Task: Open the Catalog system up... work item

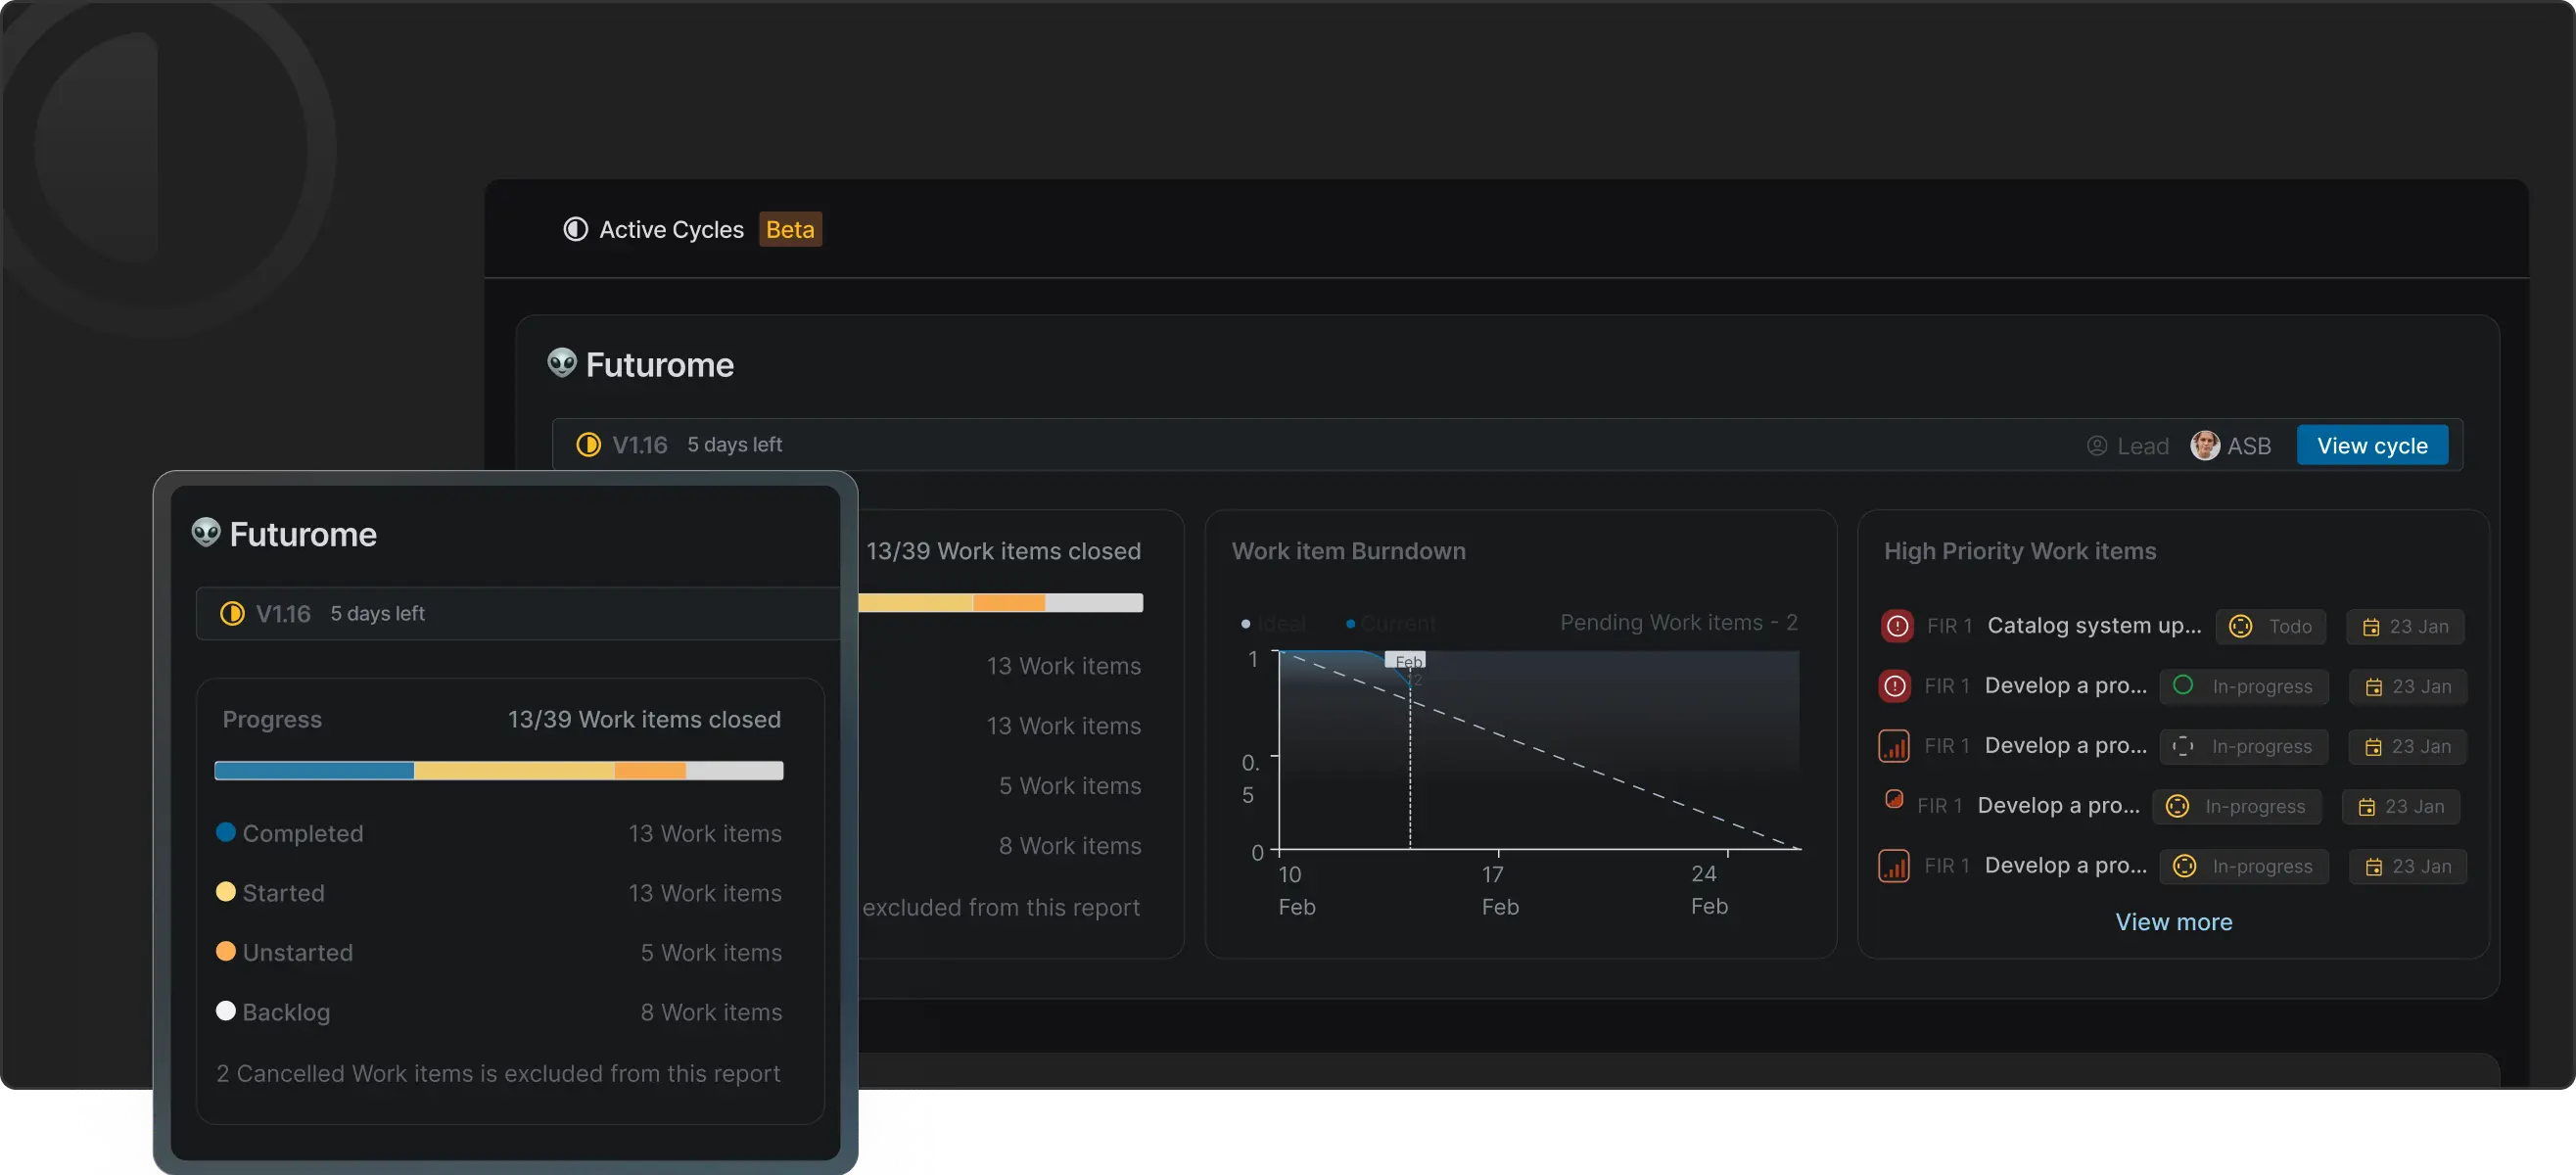Action: (2093, 626)
